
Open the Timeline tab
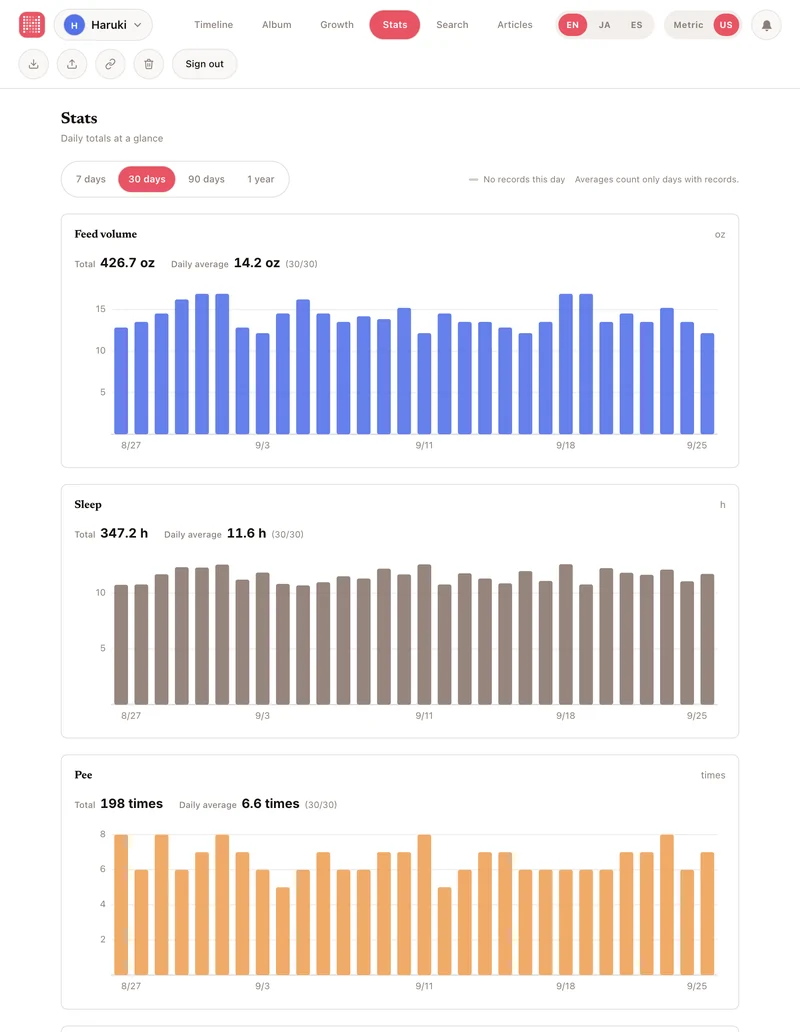tap(213, 25)
